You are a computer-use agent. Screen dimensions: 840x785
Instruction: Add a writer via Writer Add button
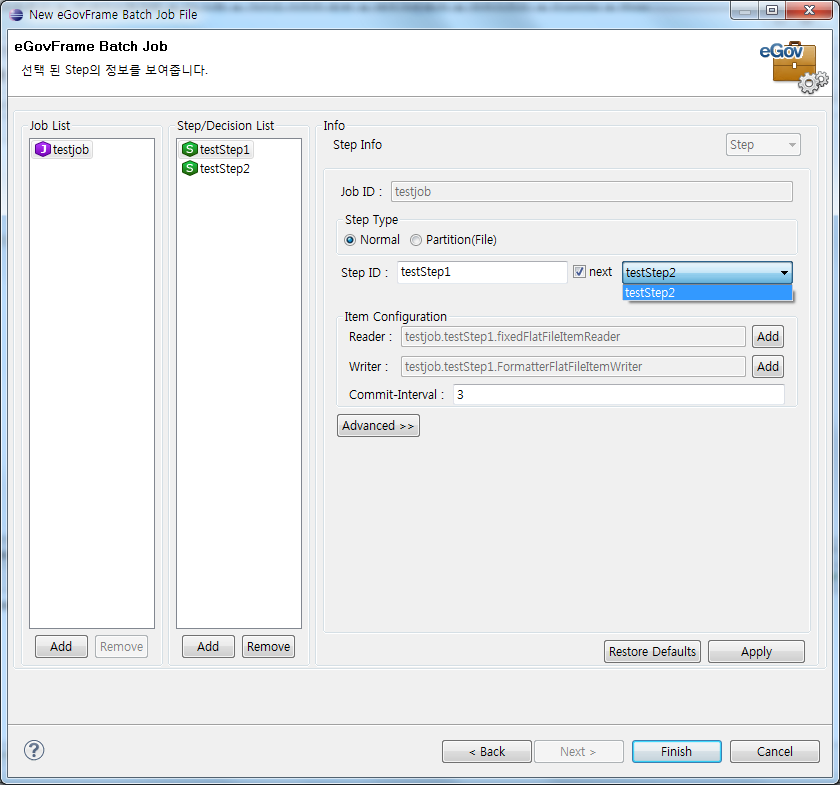click(768, 367)
